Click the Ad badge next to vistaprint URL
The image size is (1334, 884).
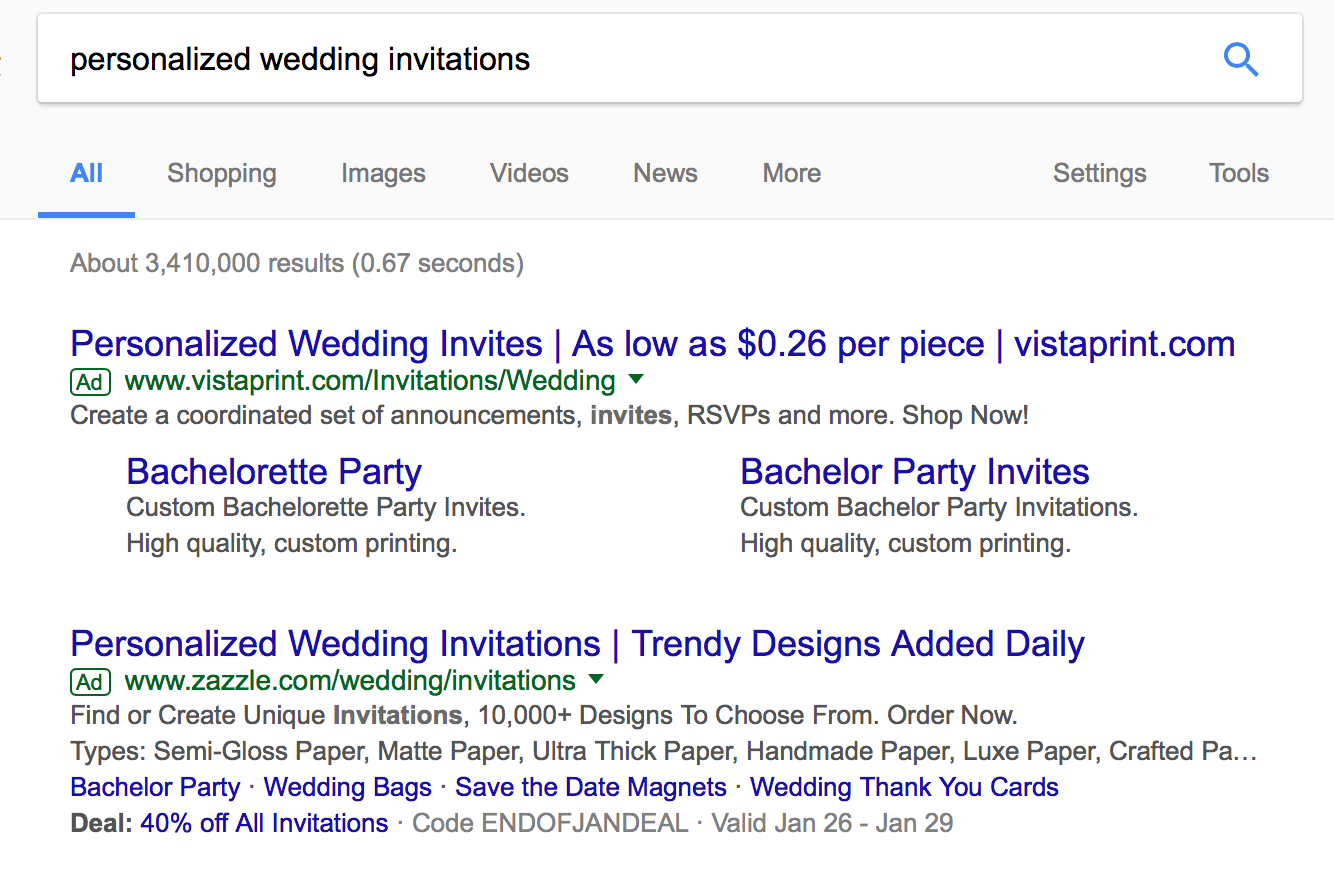click(90, 382)
